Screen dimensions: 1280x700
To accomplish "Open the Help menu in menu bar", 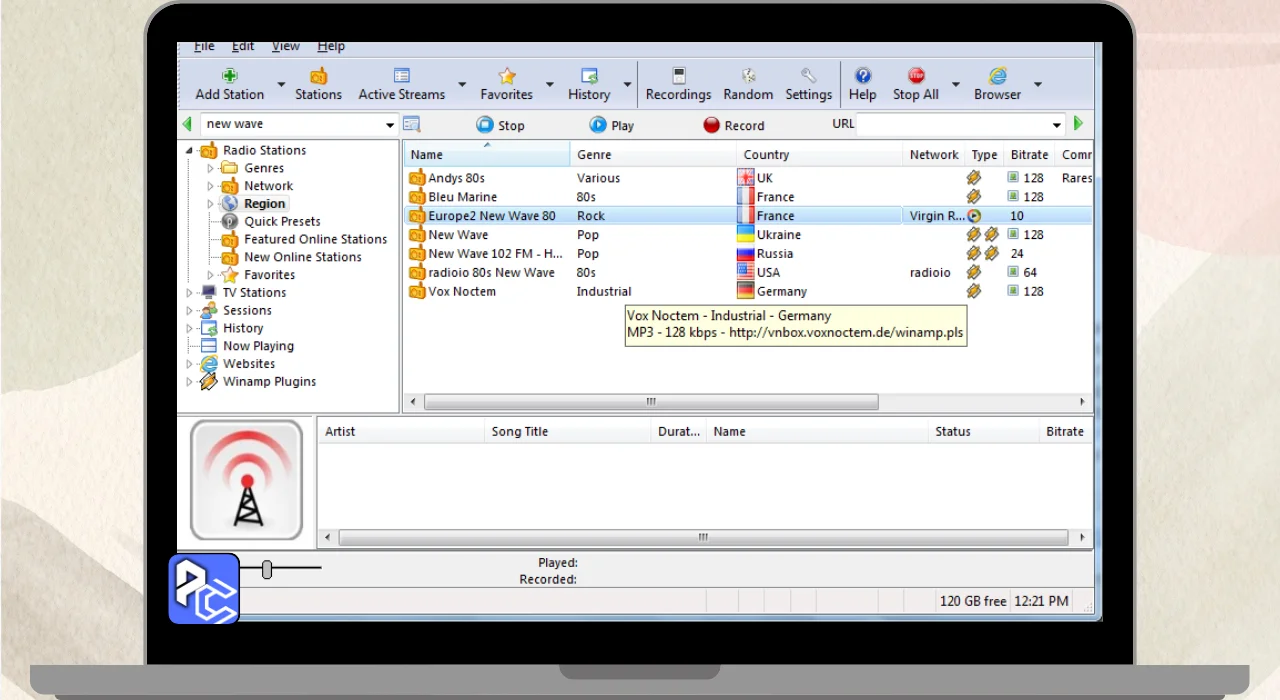I will 331,47.
